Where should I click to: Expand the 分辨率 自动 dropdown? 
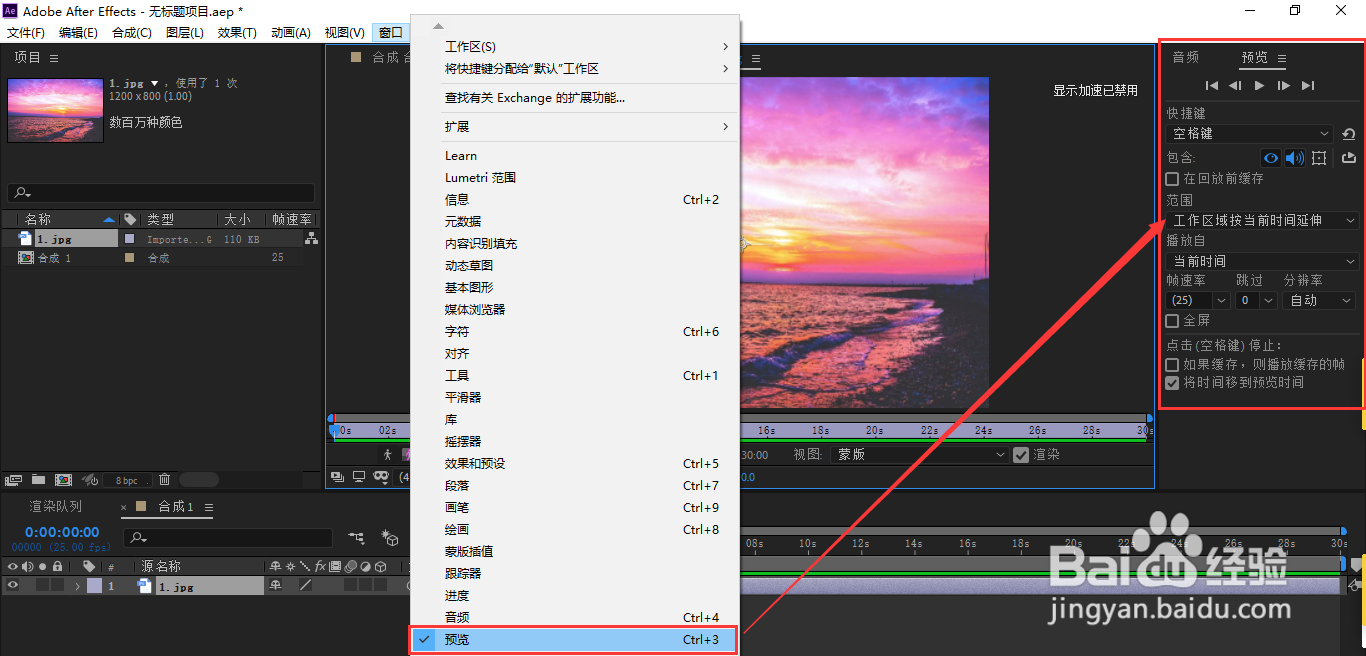click(x=1318, y=300)
